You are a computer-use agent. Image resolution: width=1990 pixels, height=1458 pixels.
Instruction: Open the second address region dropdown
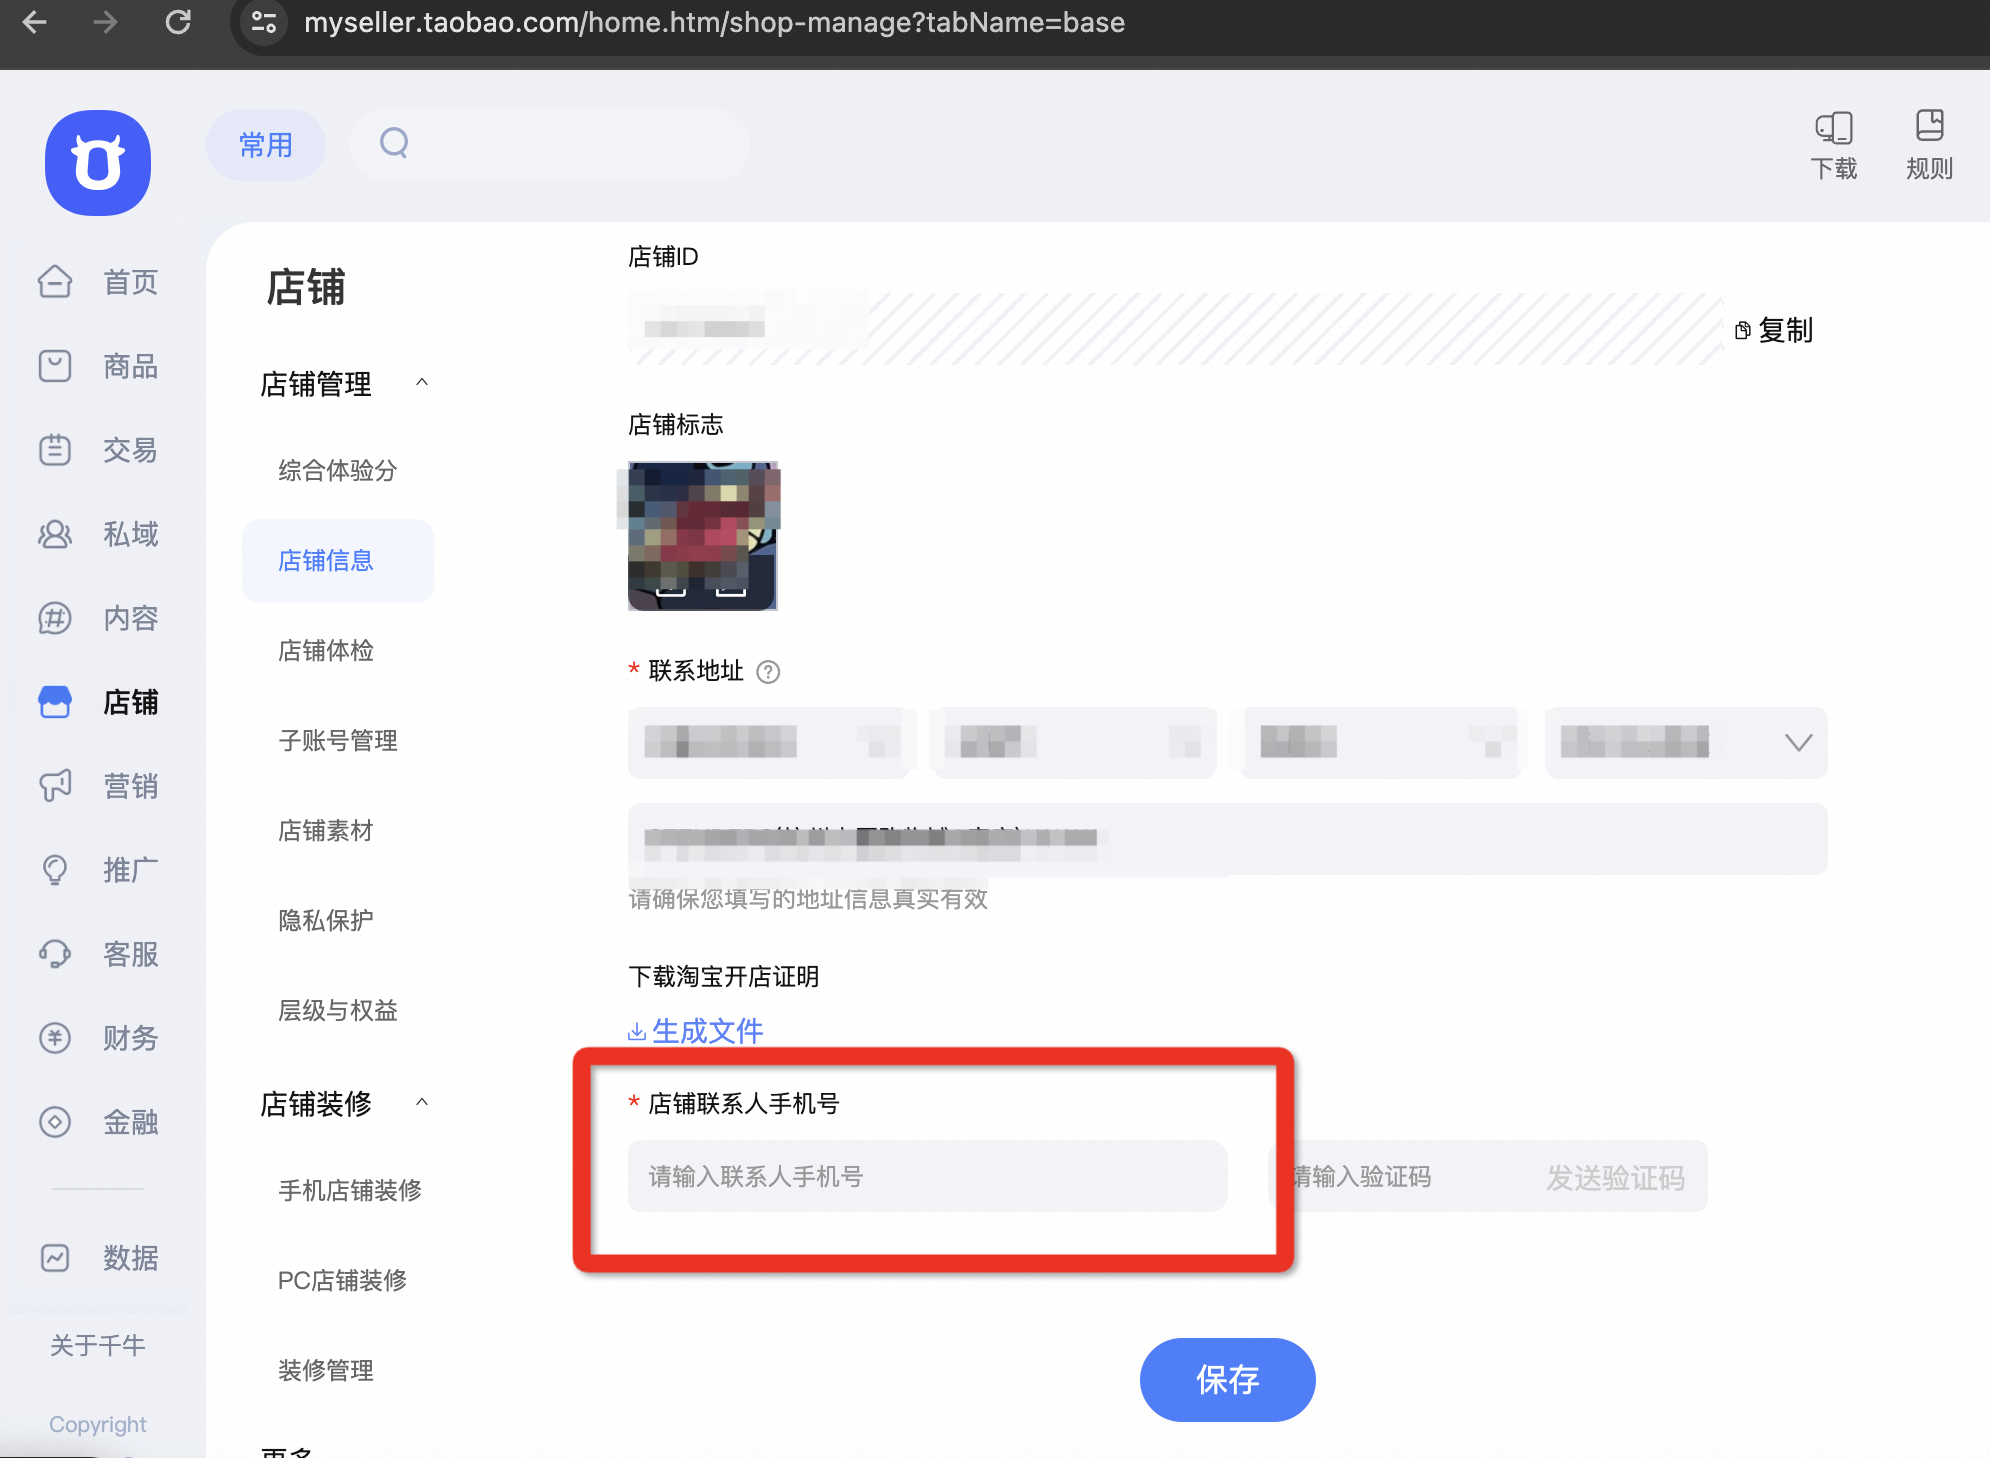tap(1073, 742)
